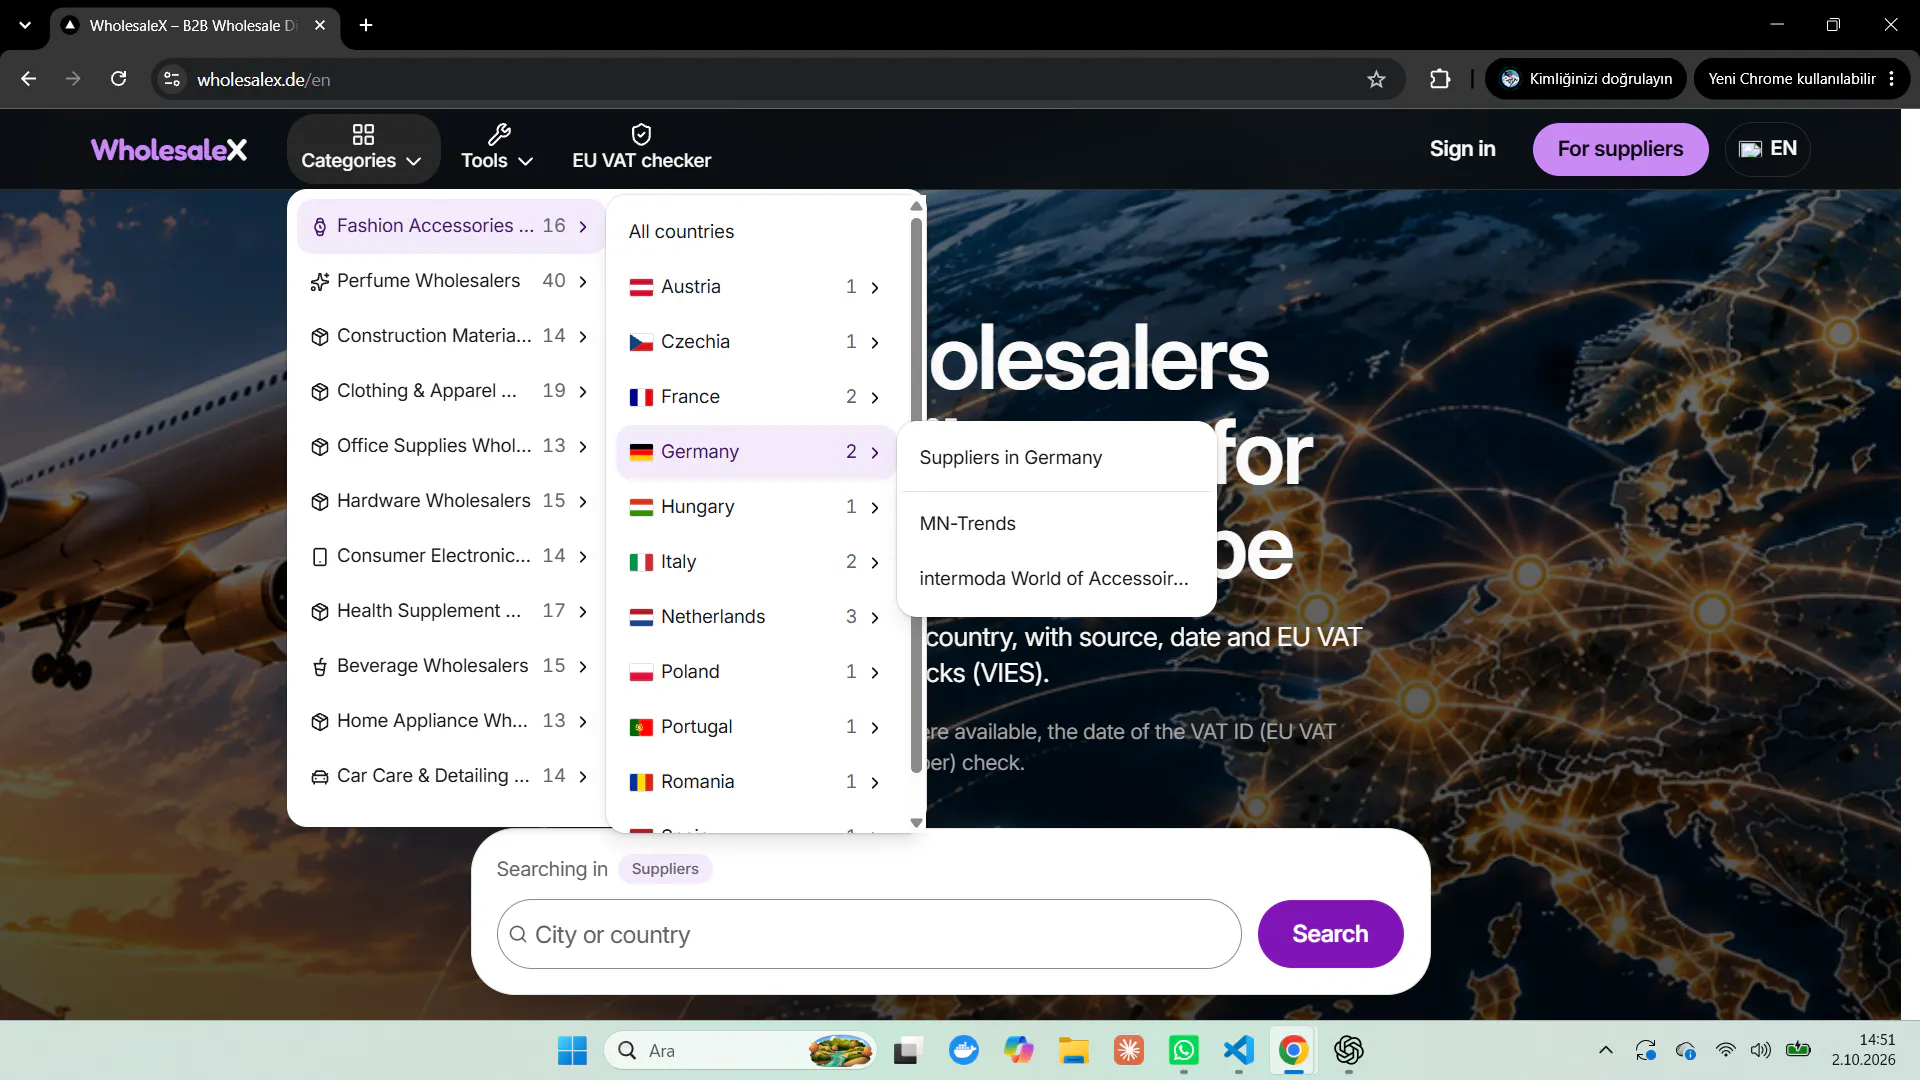Image resolution: width=1920 pixels, height=1080 pixels.
Task: Open the Chrome extensions puzzle icon
Action: [1440, 79]
